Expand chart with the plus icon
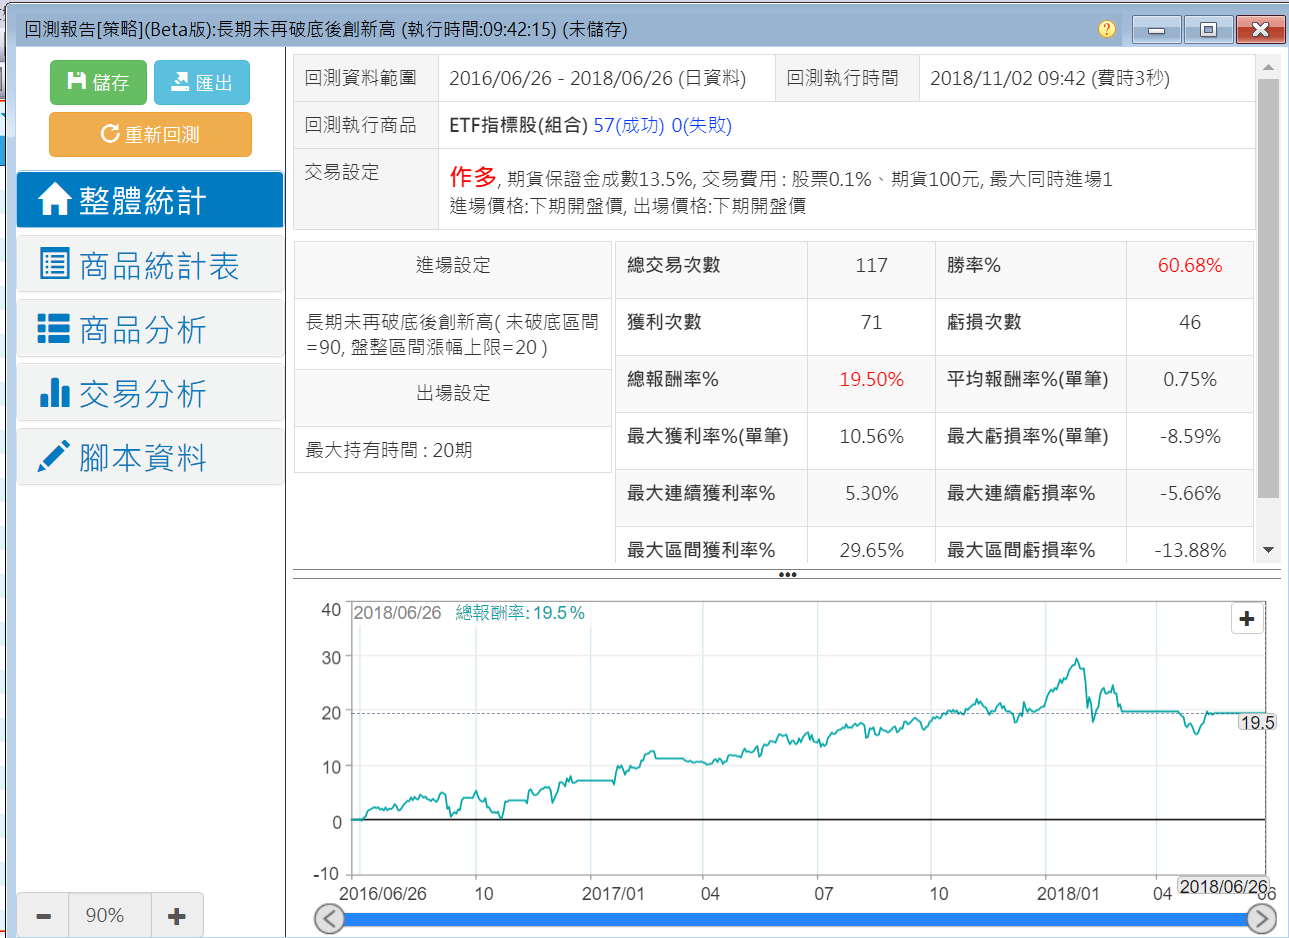The width and height of the screenshot is (1289, 938). pos(1247,619)
